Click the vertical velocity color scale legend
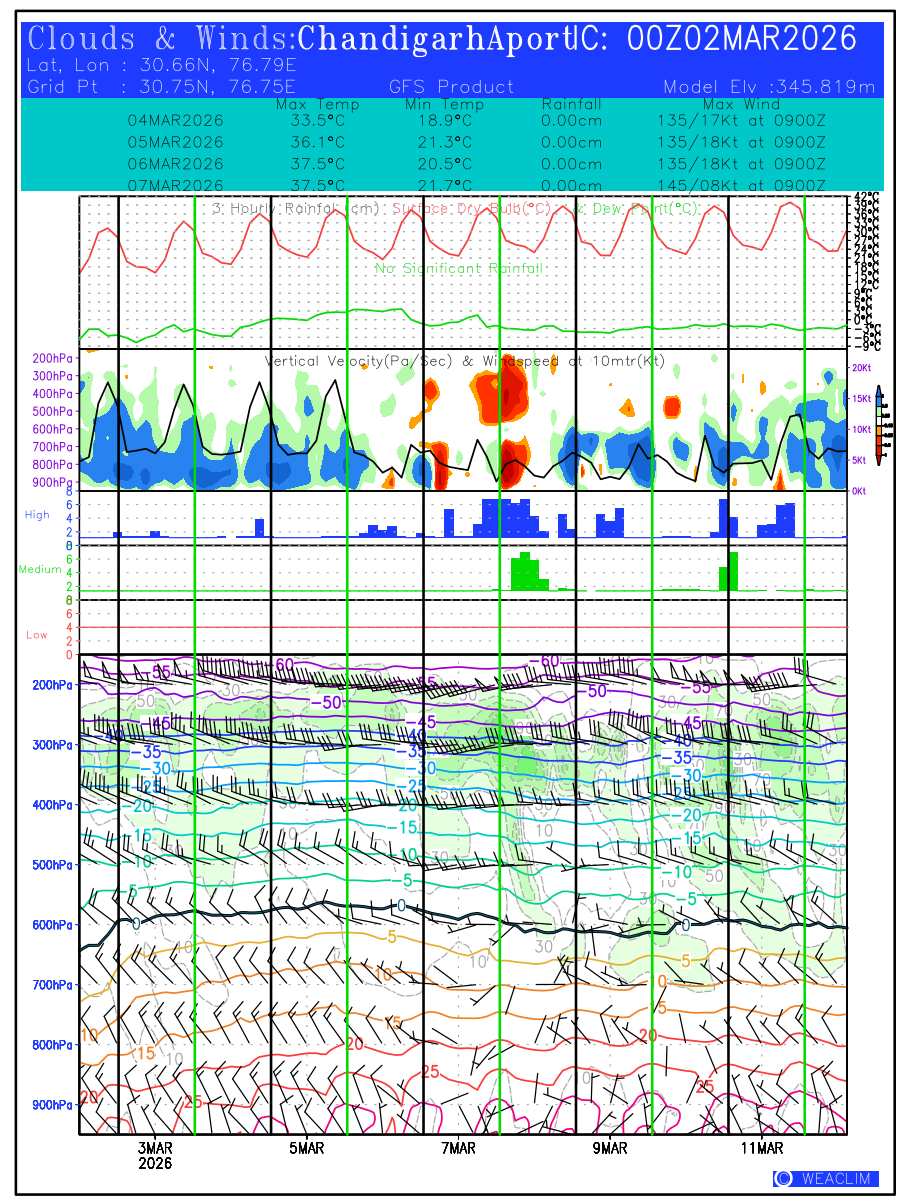The image size is (900, 1200). click(877, 425)
